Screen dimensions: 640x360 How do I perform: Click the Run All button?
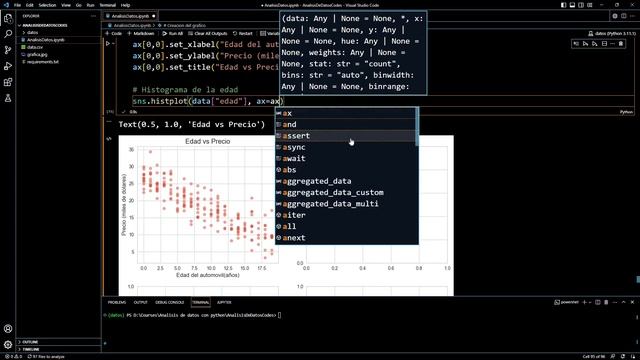[173, 33]
